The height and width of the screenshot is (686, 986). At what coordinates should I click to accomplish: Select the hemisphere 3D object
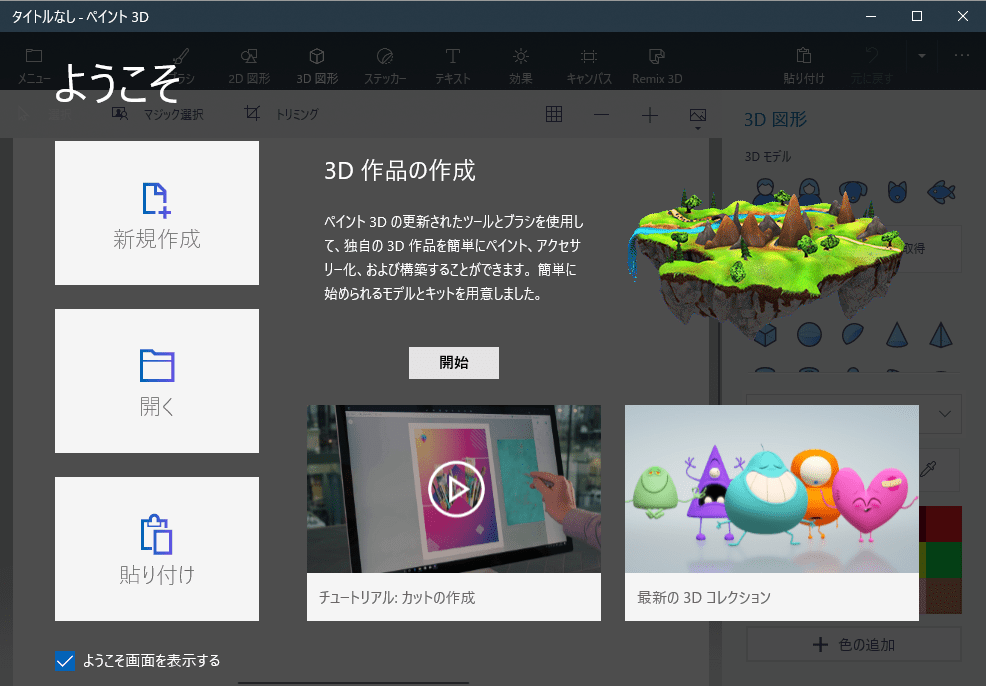click(x=853, y=334)
